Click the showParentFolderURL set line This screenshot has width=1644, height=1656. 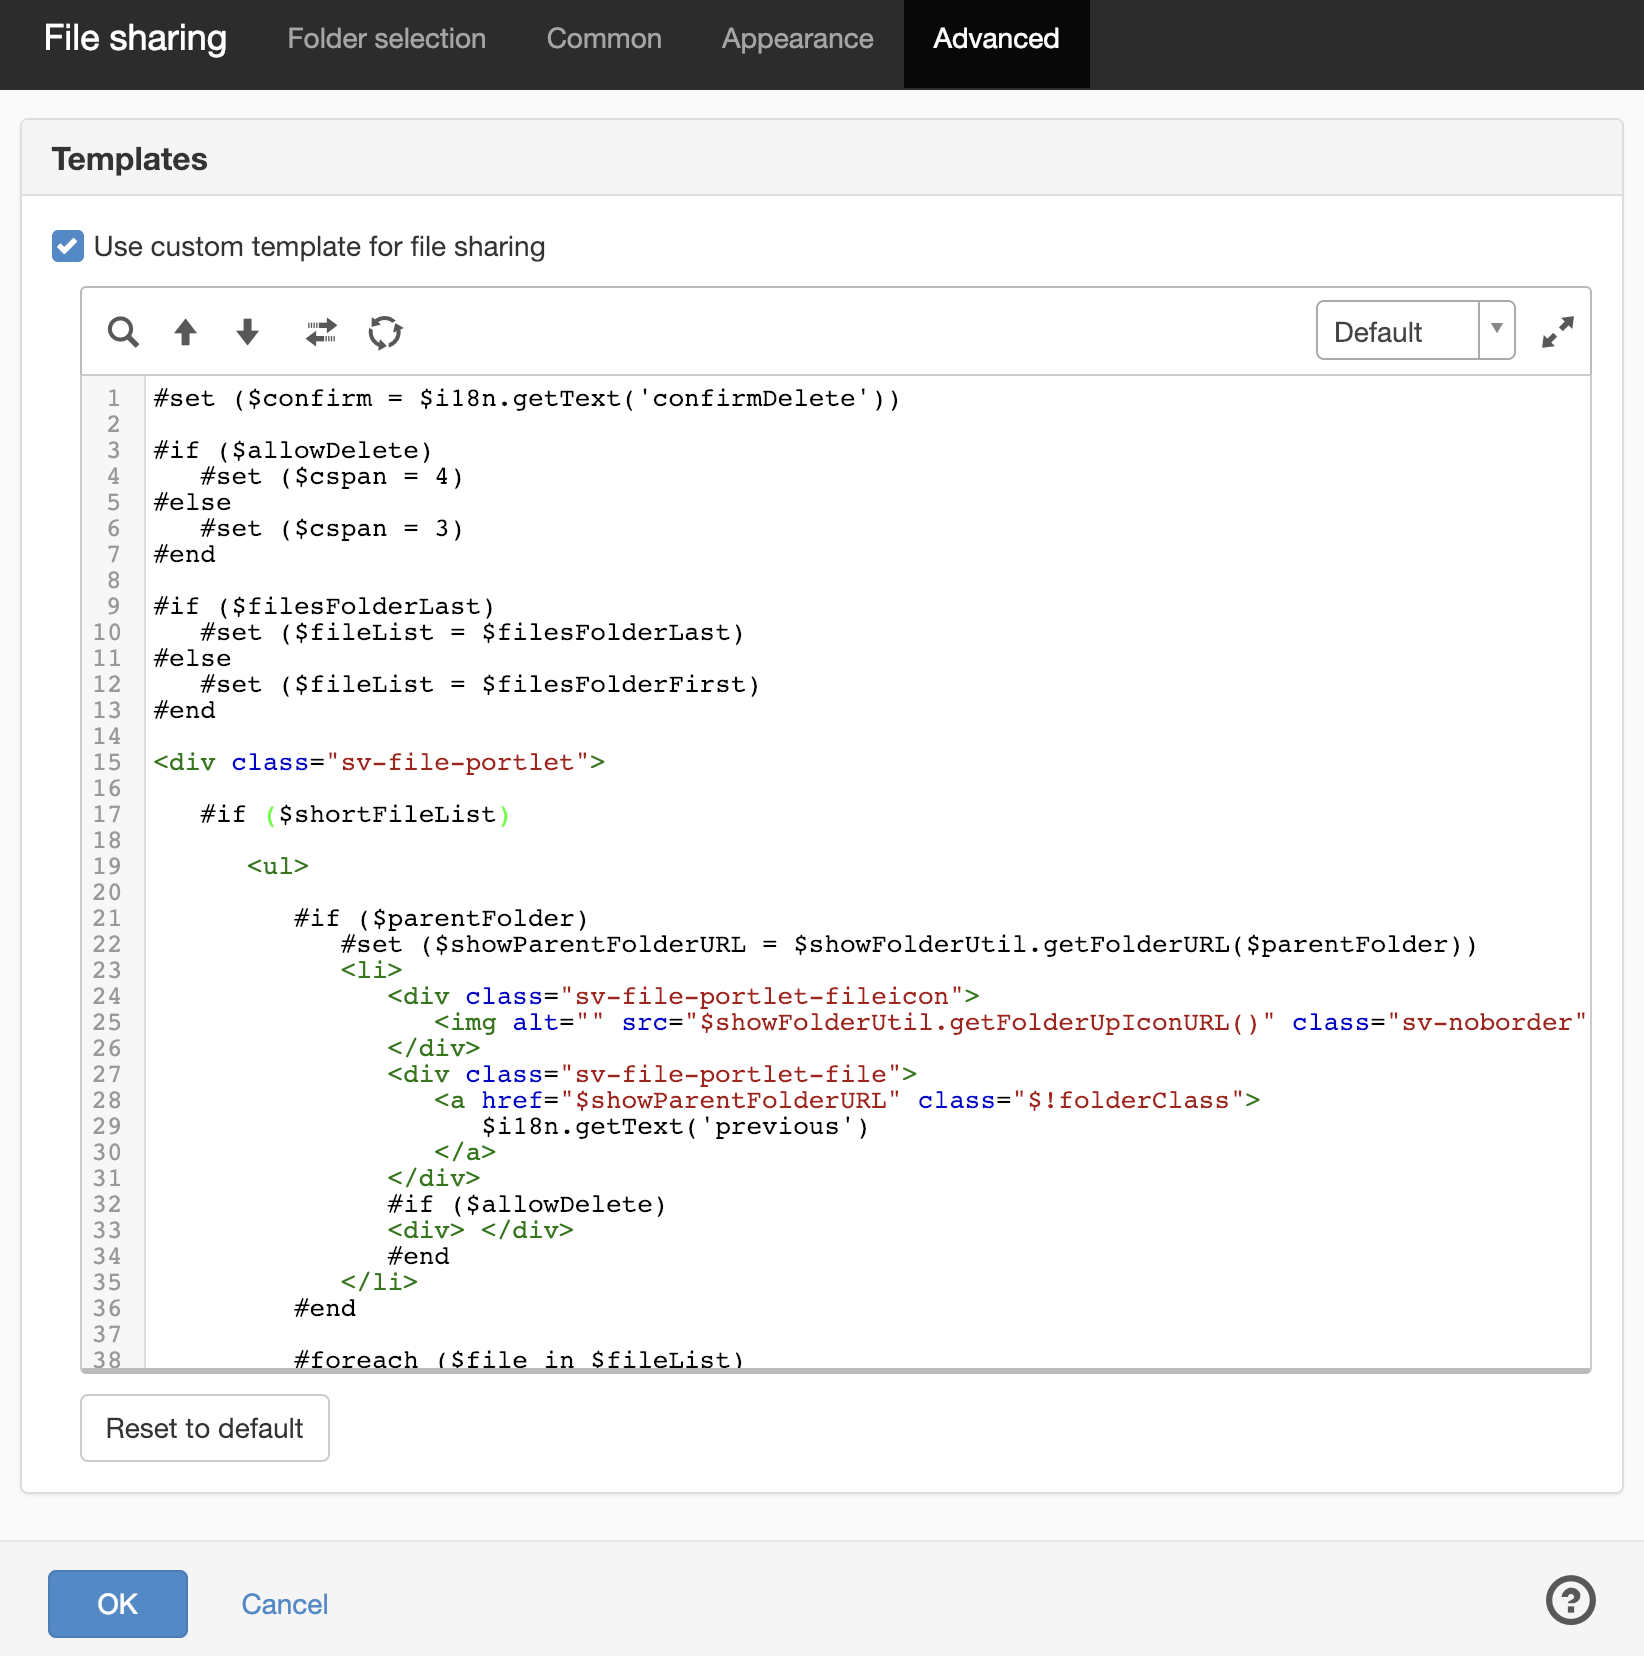coord(909,944)
